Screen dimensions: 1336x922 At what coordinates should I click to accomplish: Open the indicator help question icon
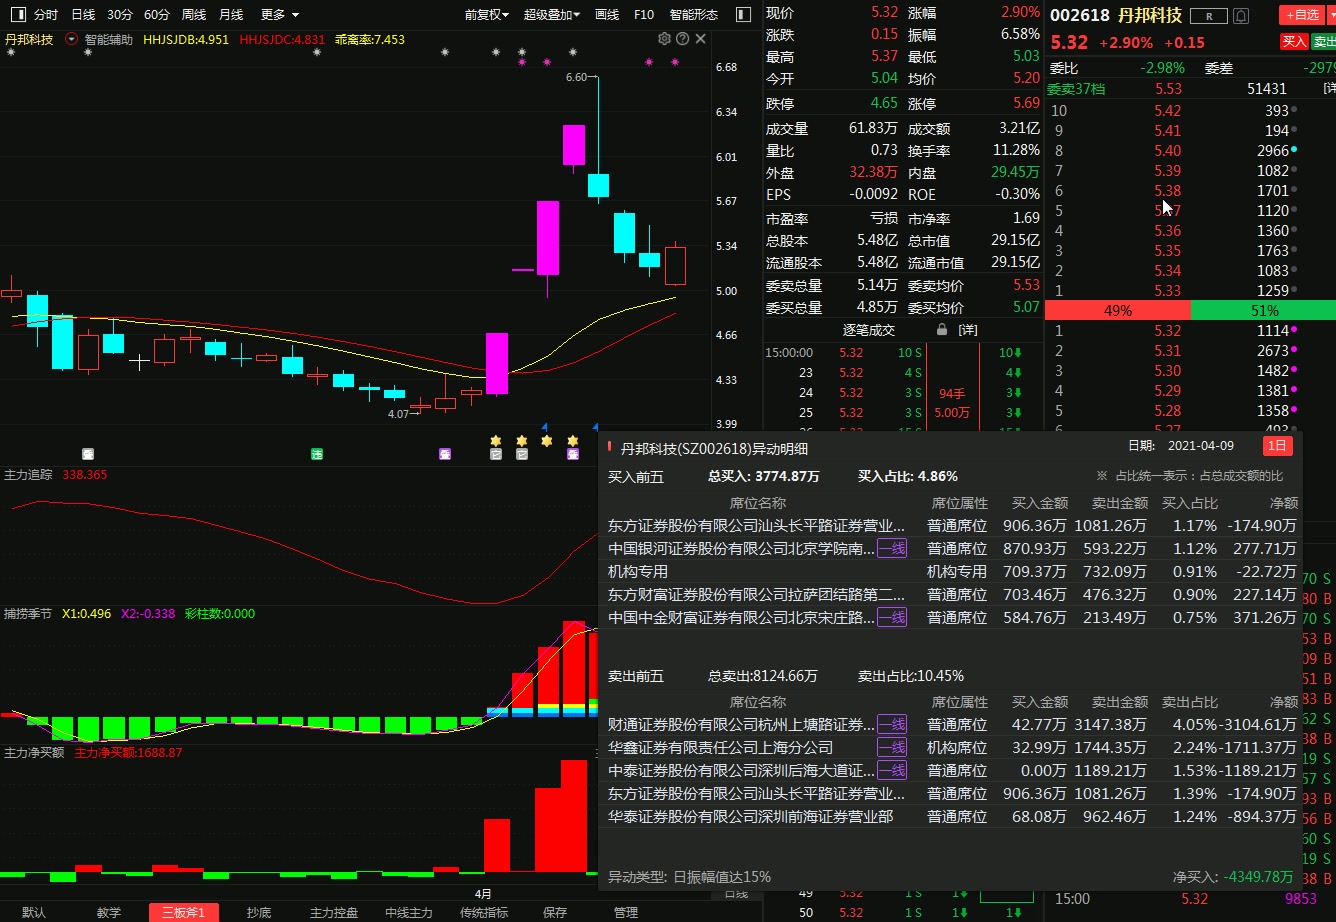(x=682, y=39)
